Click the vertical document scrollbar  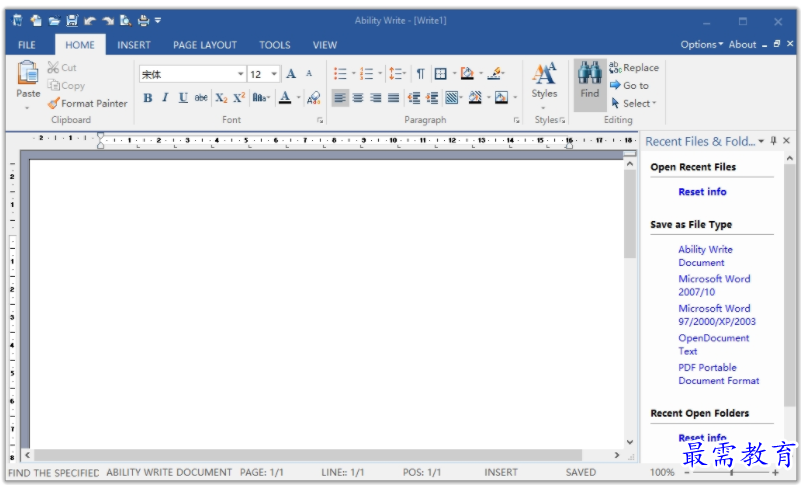click(629, 300)
